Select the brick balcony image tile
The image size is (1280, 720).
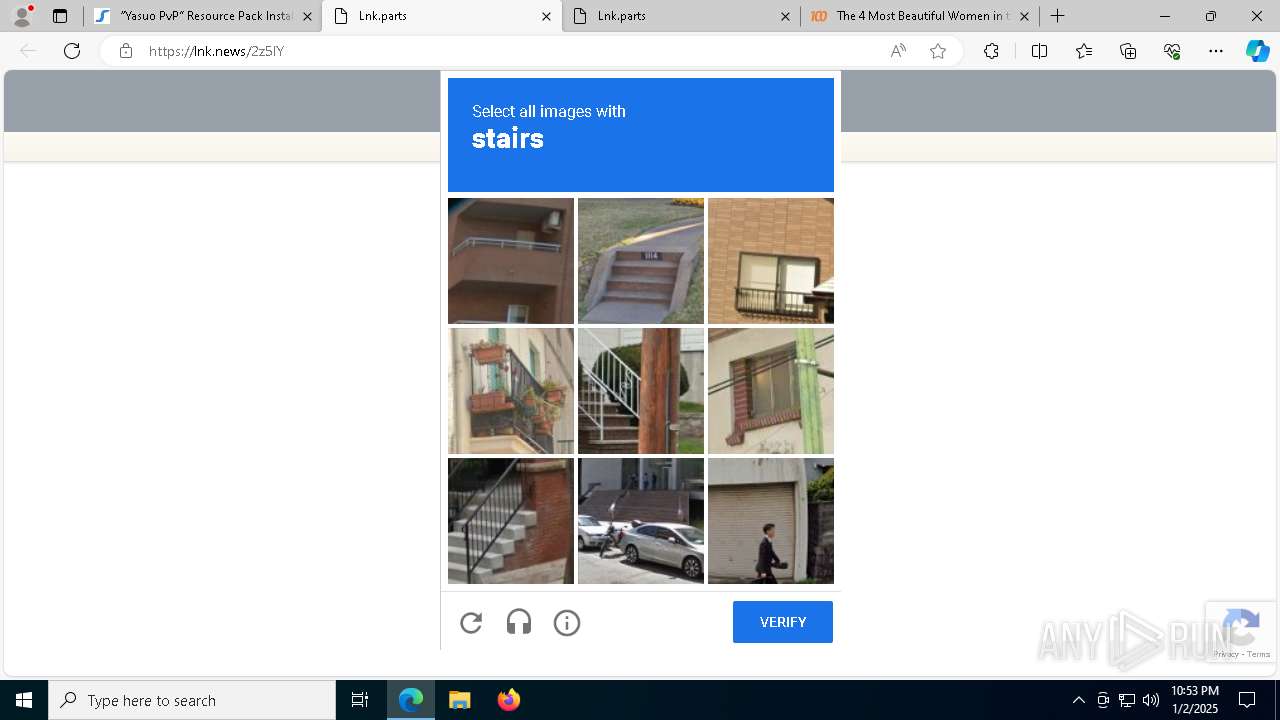click(x=511, y=261)
